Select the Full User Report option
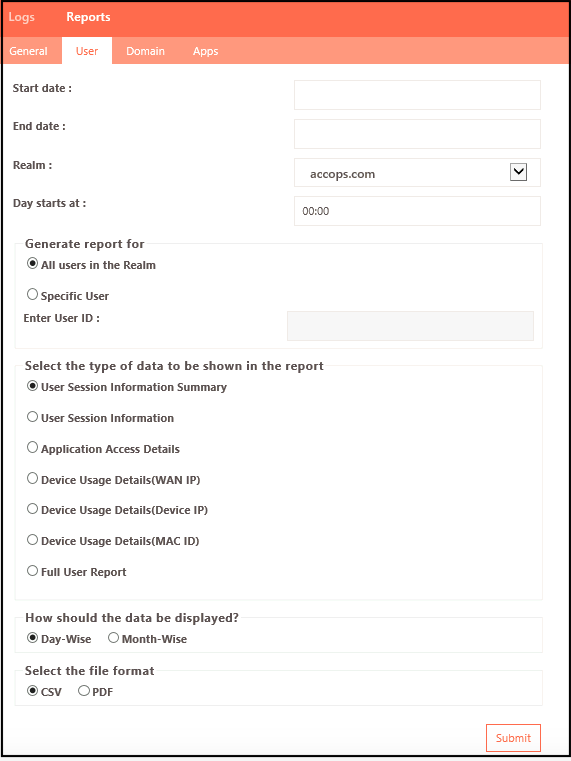571x761 pixels. click(33, 571)
